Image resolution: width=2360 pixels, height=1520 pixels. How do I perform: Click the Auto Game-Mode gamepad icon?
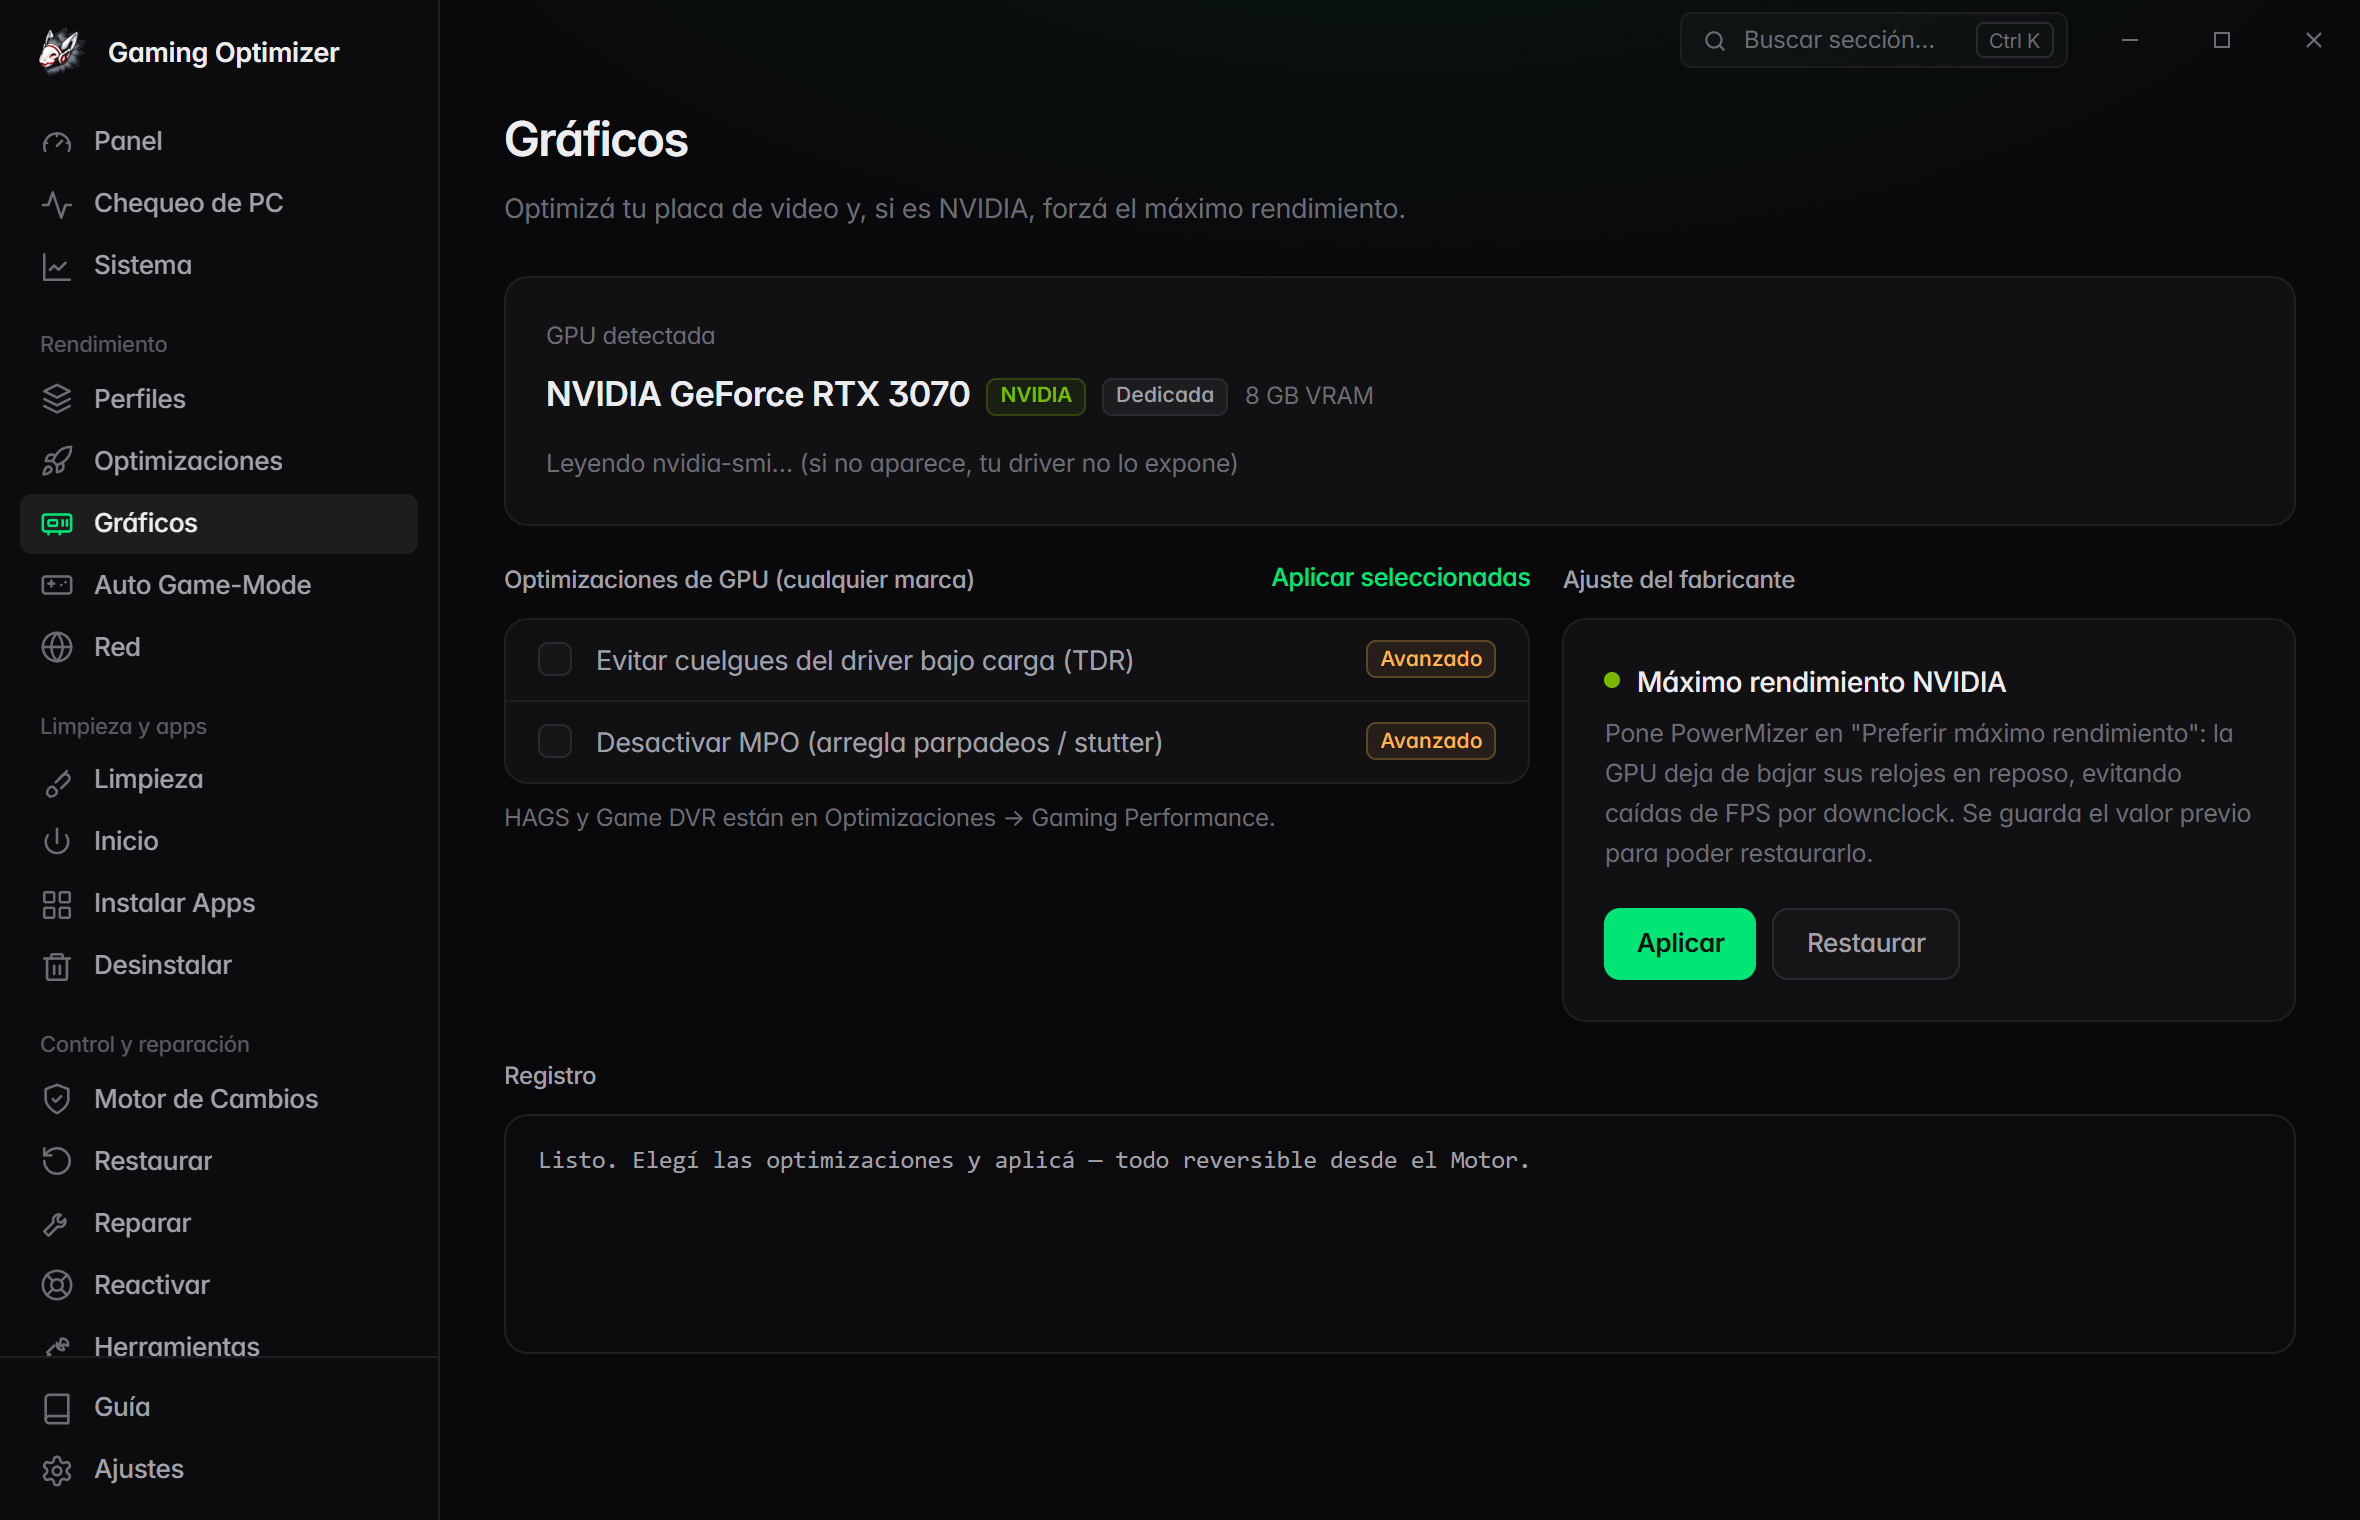coord(57,585)
